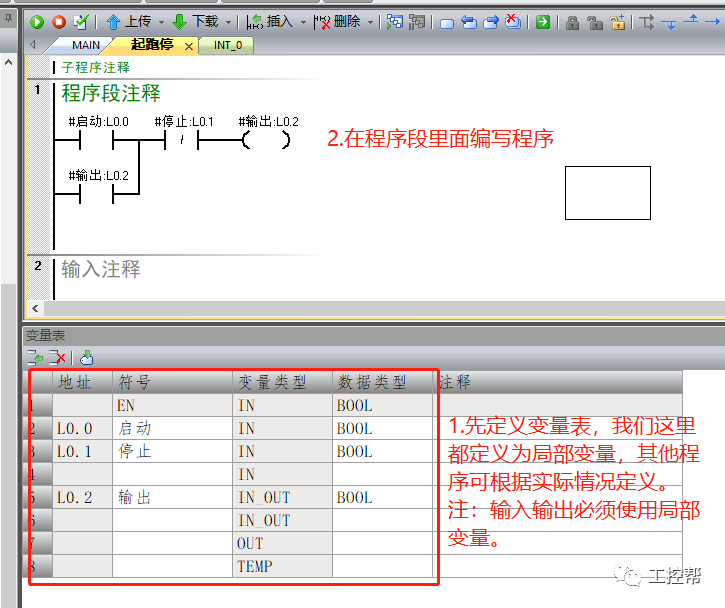
Task: Click the toggle bookmark icon
Action: click(x=447, y=23)
